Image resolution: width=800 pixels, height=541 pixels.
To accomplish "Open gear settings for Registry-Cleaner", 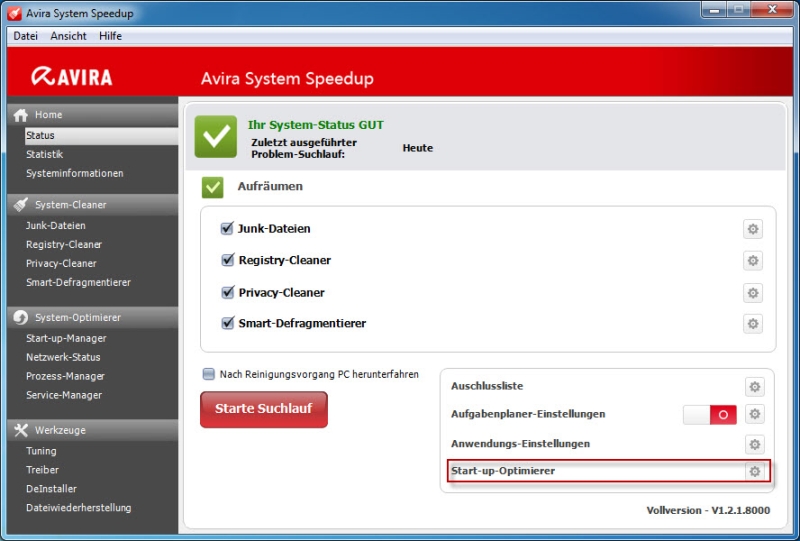I will click(753, 261).
